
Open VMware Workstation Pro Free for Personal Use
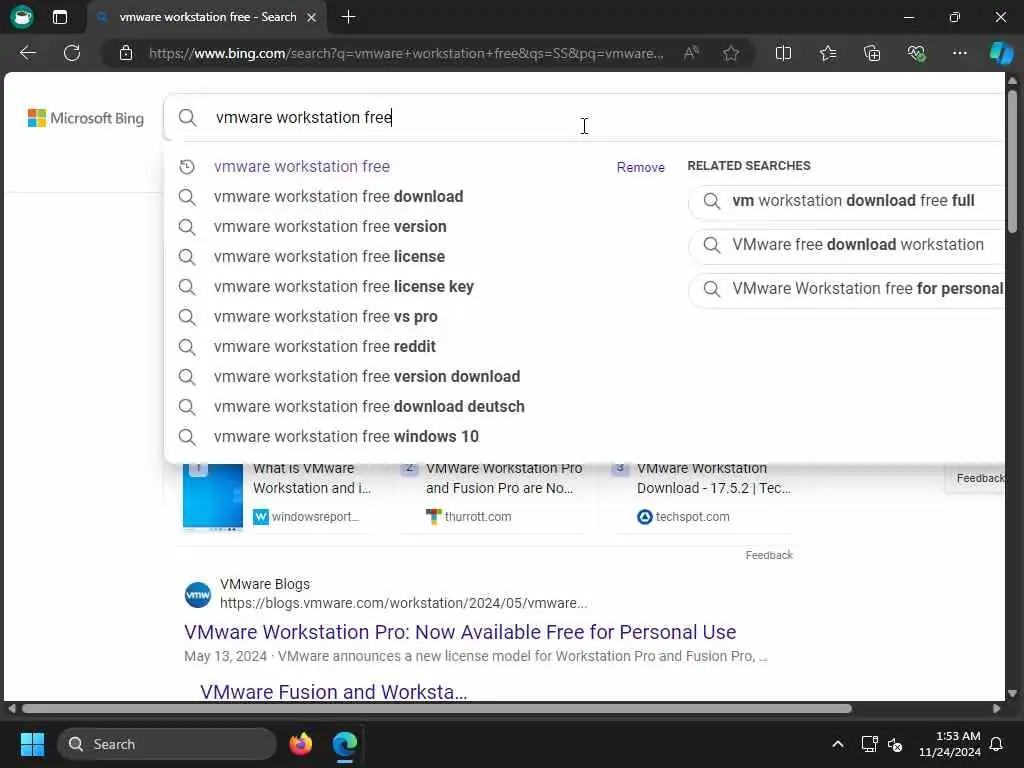460,632
